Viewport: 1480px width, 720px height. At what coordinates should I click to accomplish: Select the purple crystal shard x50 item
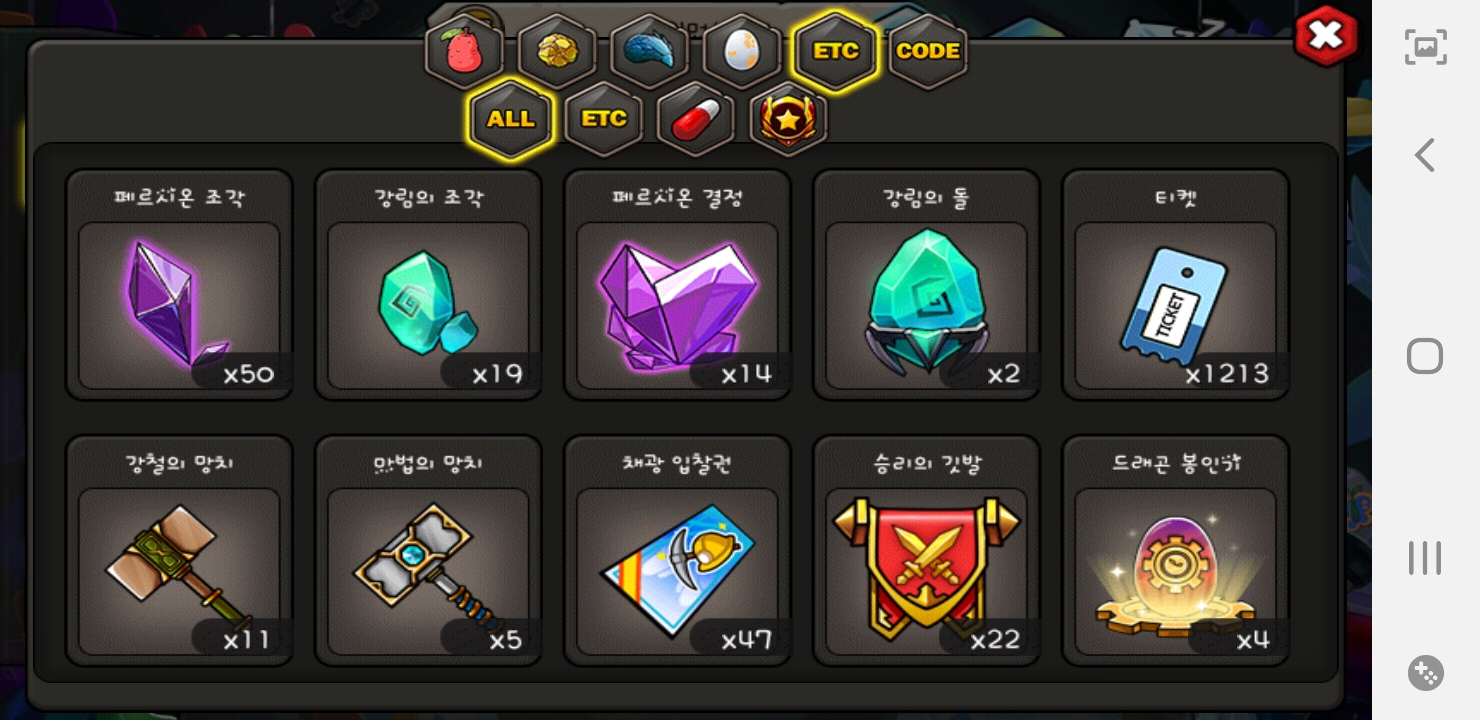(179, 285)
